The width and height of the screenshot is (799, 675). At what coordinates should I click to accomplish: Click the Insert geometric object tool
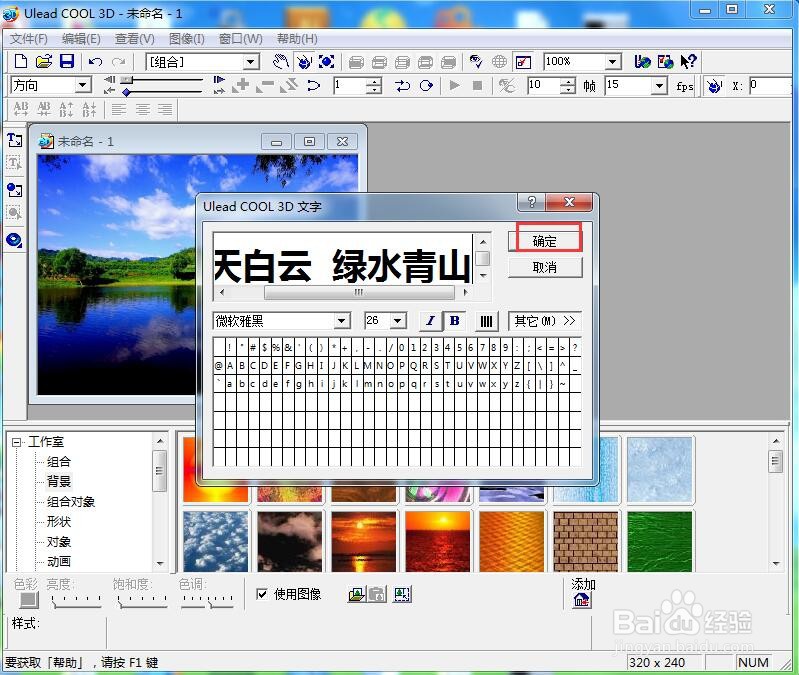click(x=14, y=240)
